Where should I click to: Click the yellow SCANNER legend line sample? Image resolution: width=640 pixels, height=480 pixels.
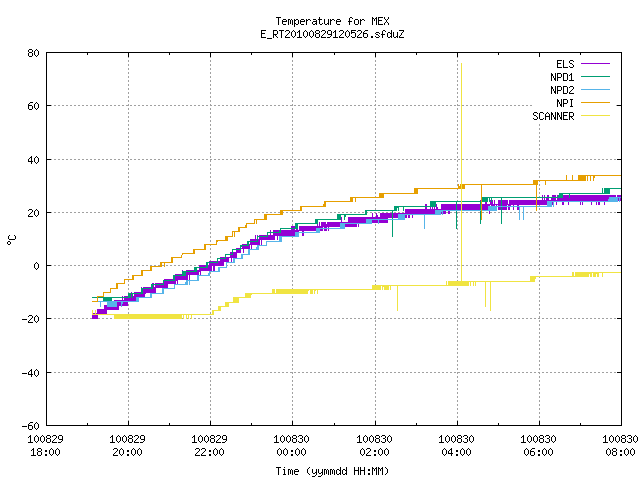(596, 116)
